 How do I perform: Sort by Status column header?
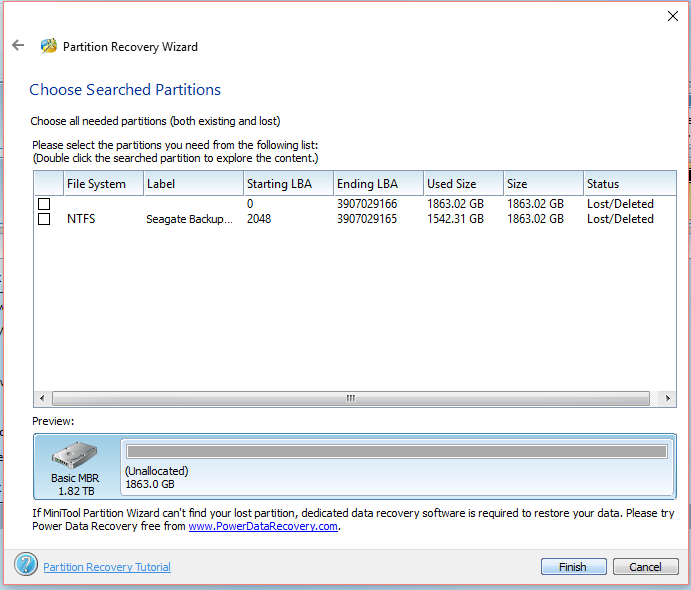(630, 183)
